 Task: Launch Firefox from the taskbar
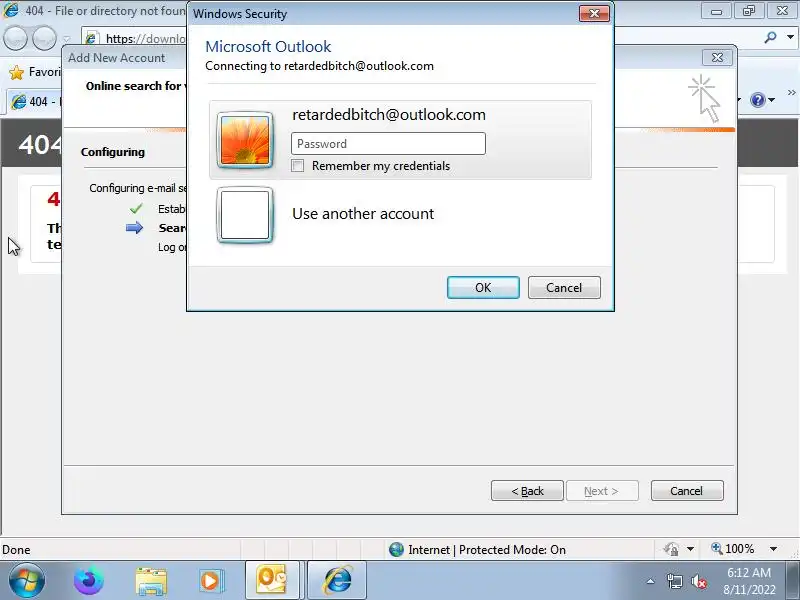(x=88, y=581)
